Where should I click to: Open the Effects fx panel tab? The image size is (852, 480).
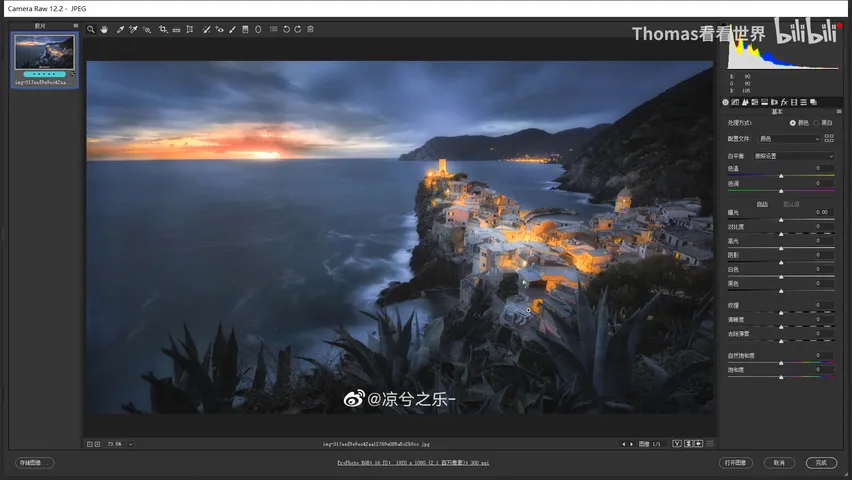coord(784,102)
